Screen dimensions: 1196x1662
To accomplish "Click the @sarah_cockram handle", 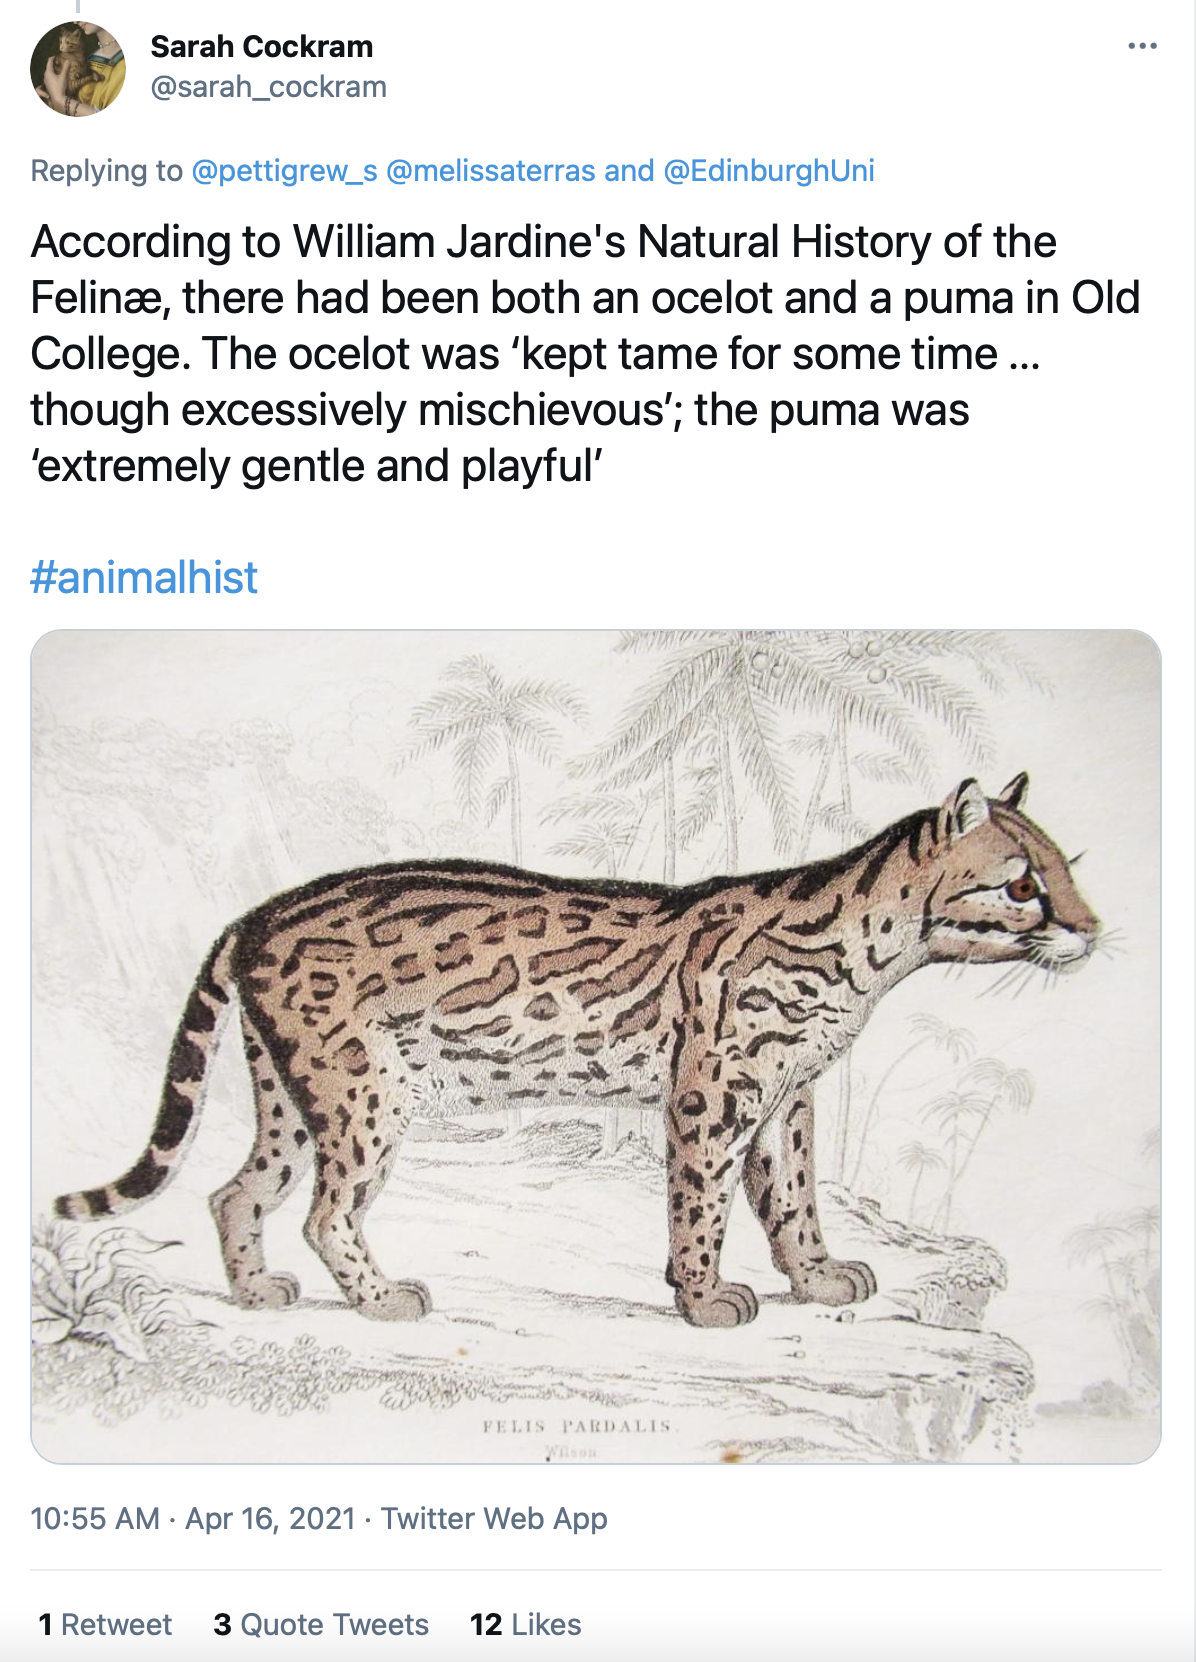I will pyautogui.click(x=268, y=87).
